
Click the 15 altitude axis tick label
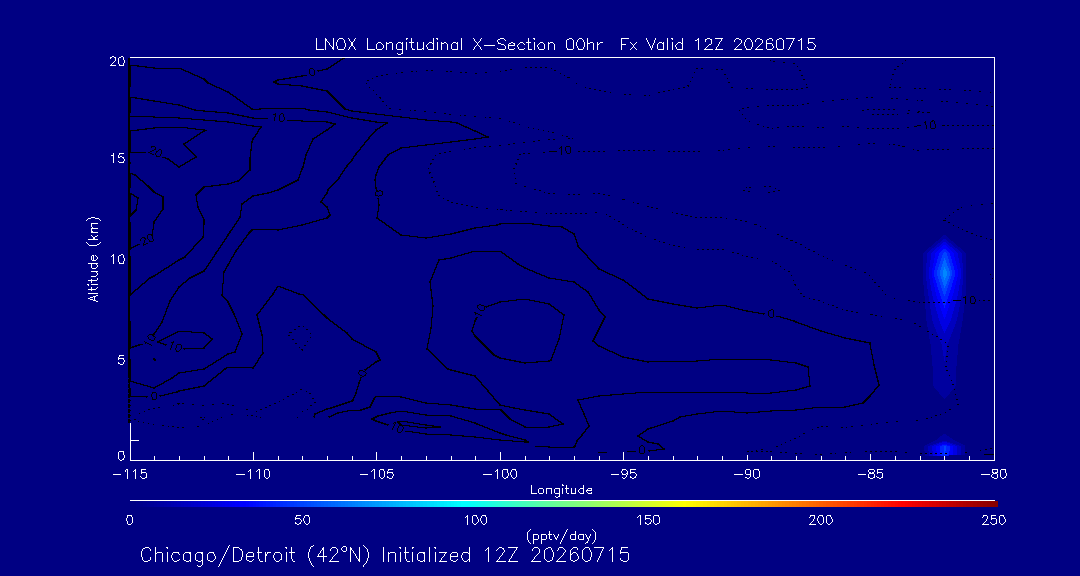[x=118, y=158]
